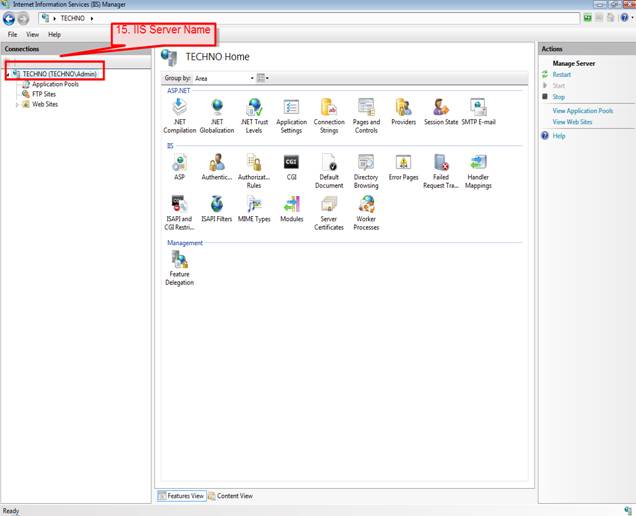
Task: Click the Management group header
Action: coord(185,243)
